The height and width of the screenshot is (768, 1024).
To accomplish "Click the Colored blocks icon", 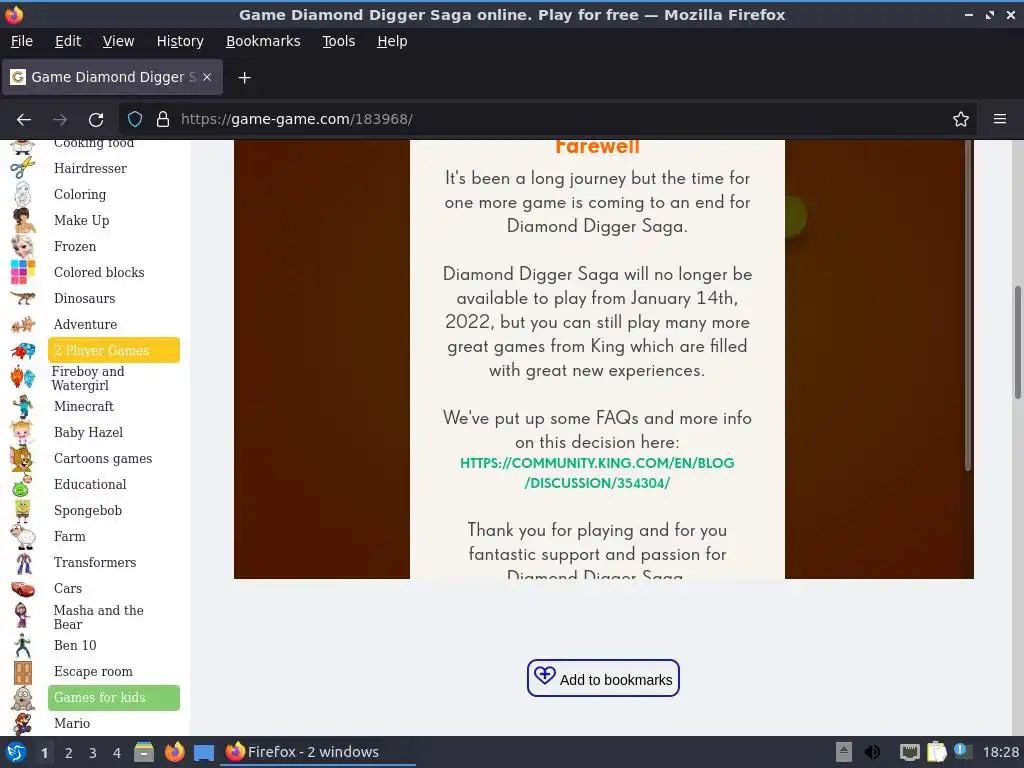I will pyautogui.click(x=22, y=272).
